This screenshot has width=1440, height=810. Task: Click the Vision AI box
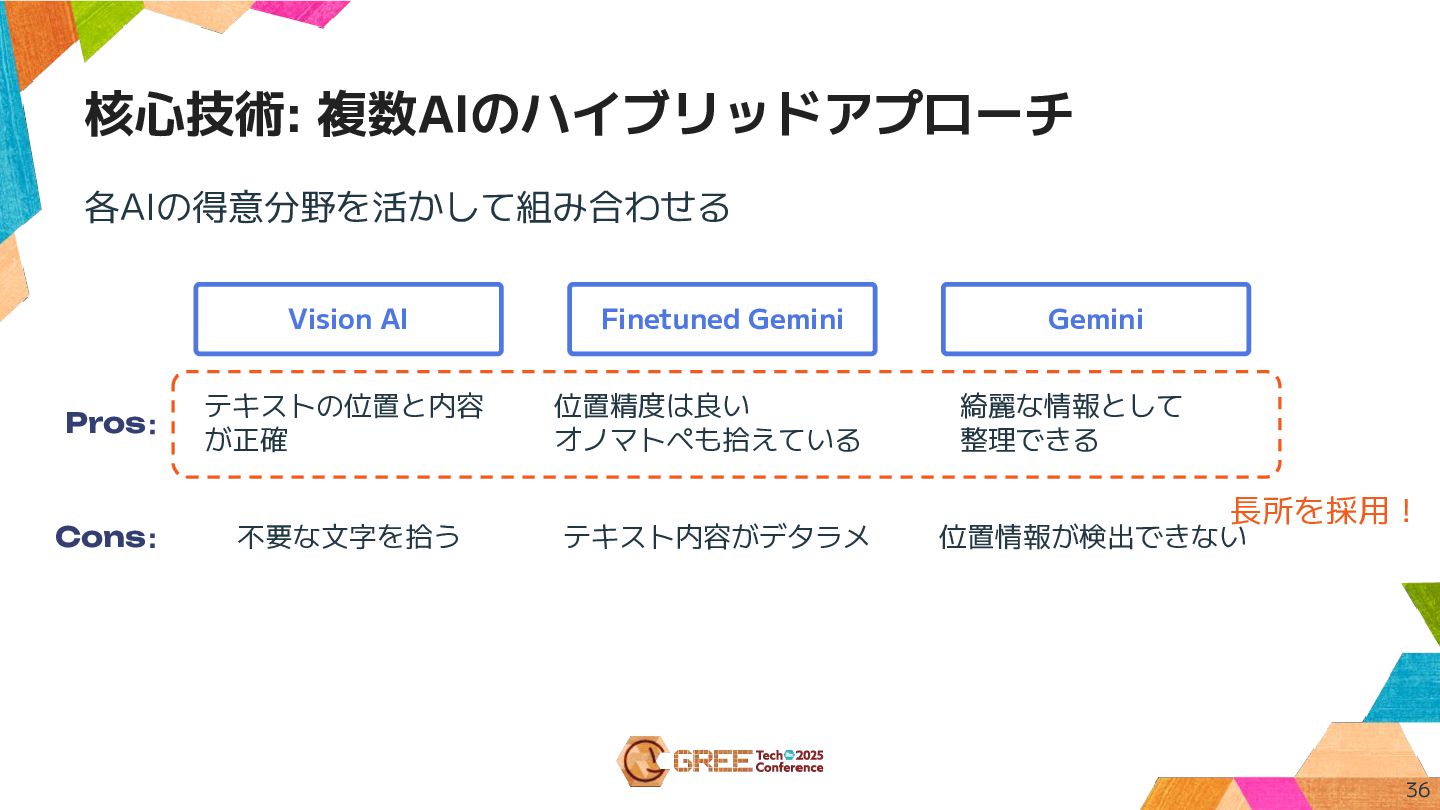click(348, 319)
